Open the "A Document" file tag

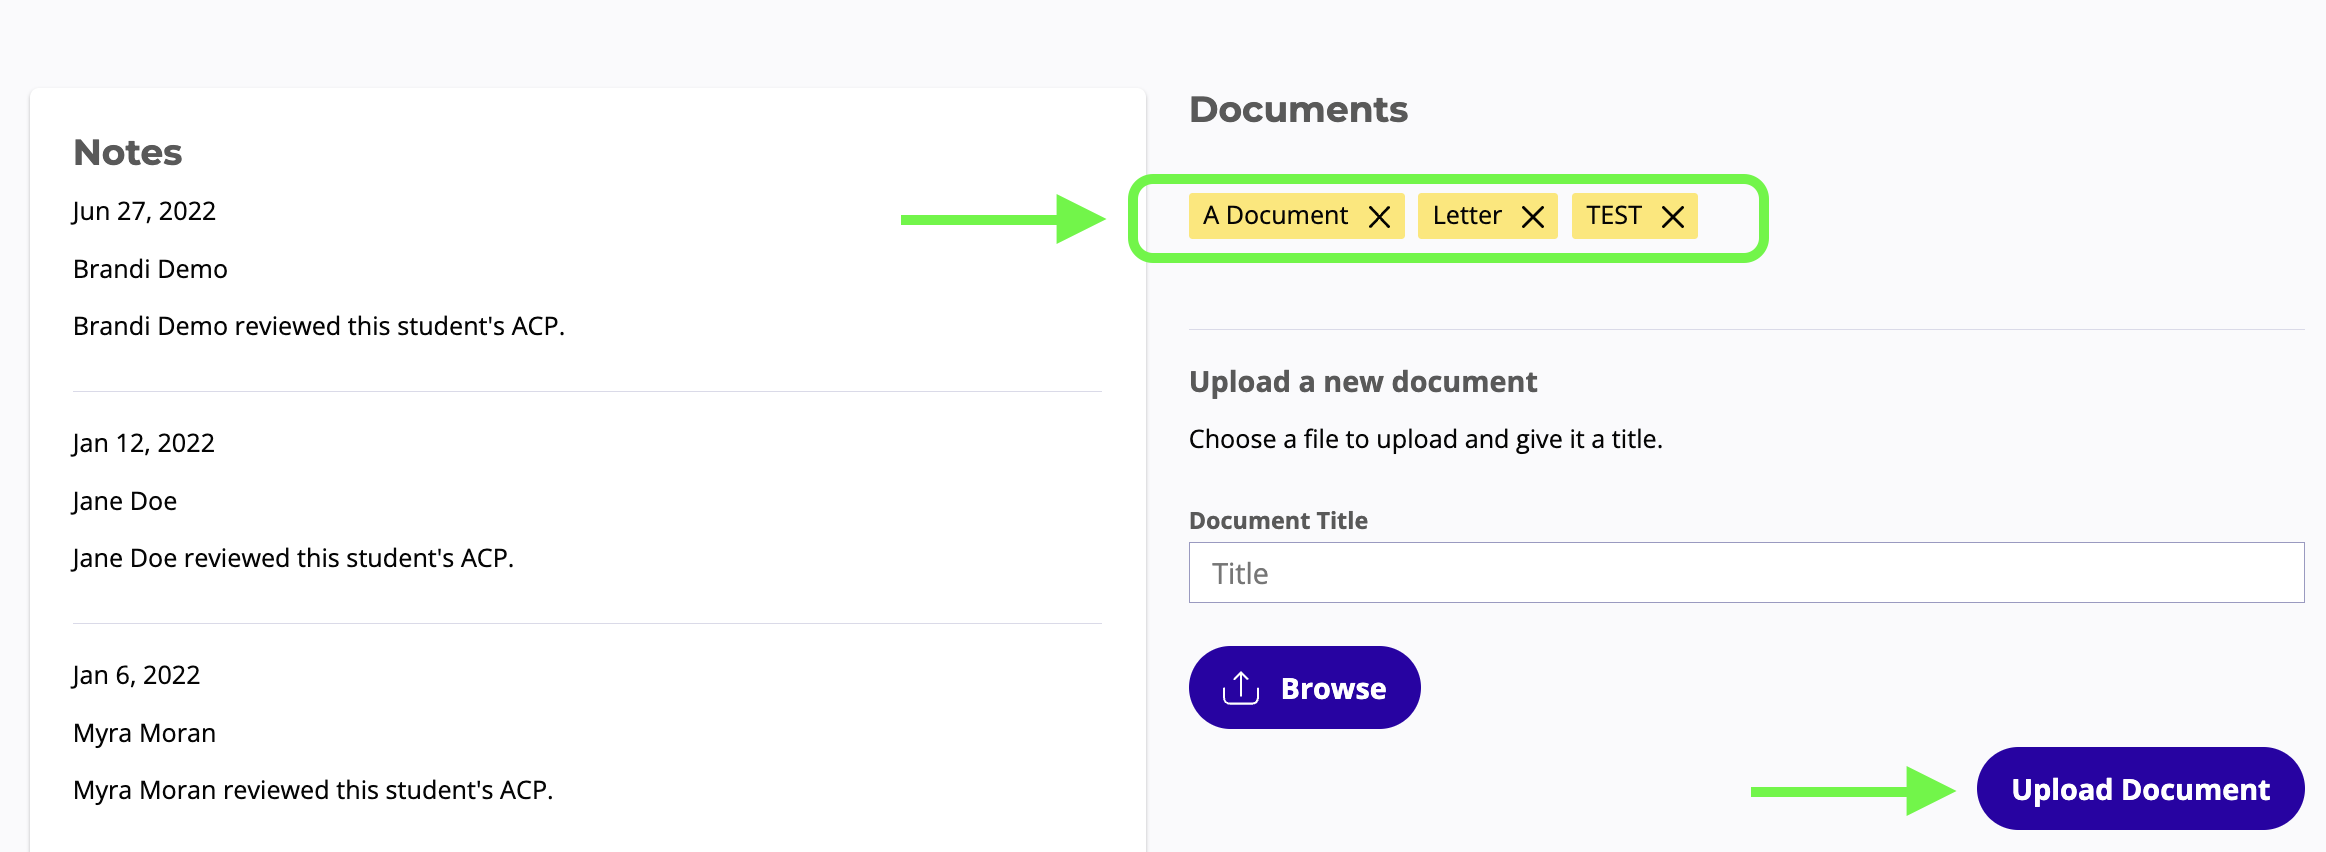(x=1275, y=216)
